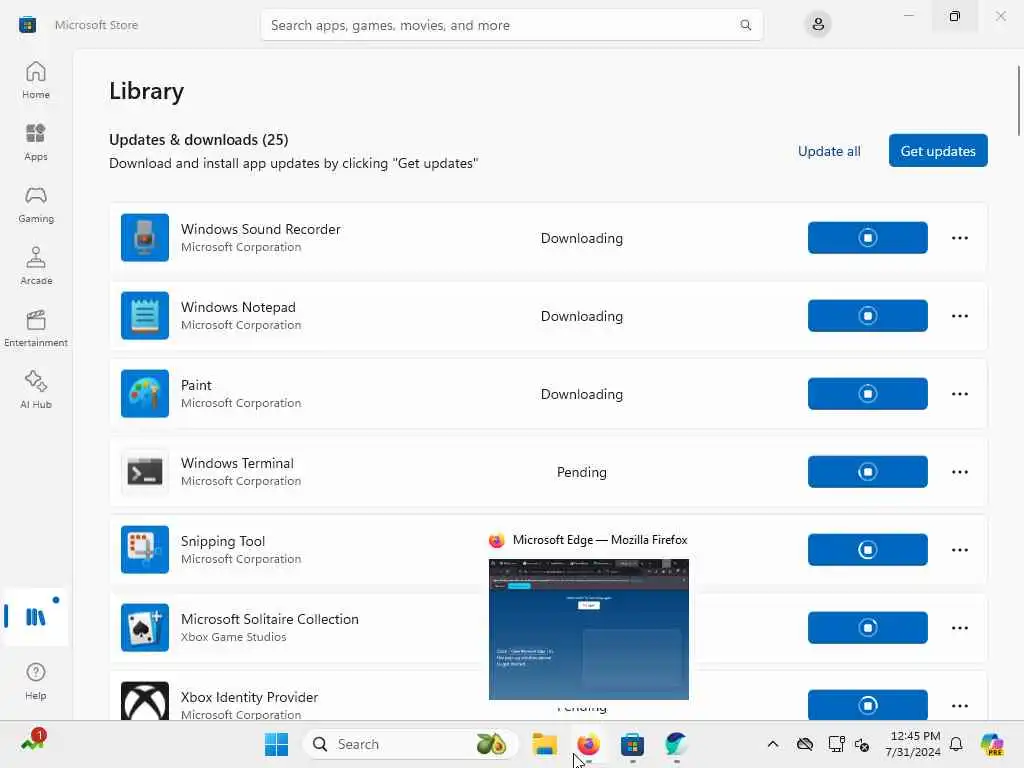
Task: Open the notifications bell in the taskbar
Action: (x=956, y=744)
